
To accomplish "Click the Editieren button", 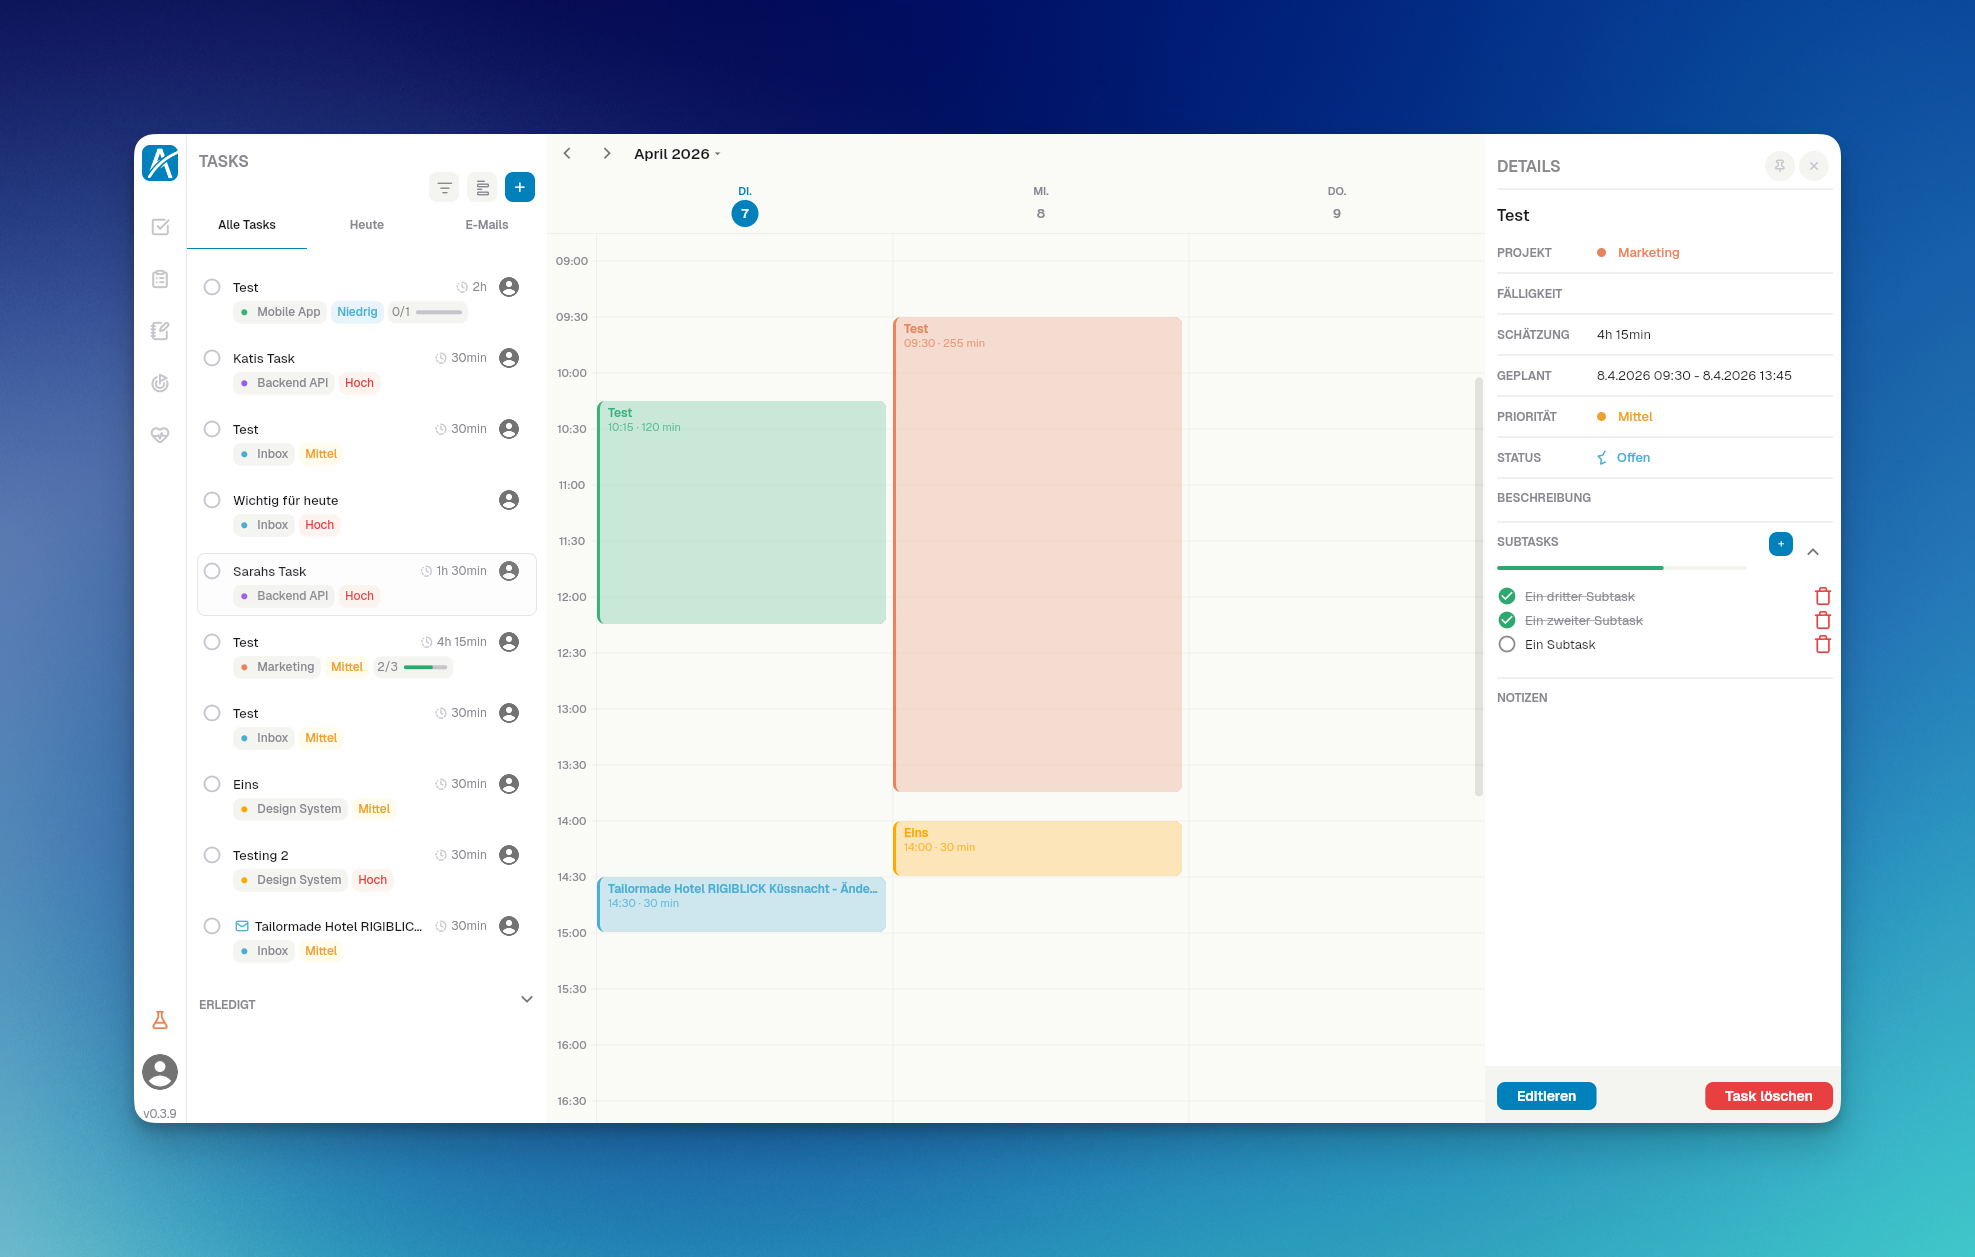I will point(1546,1095).
